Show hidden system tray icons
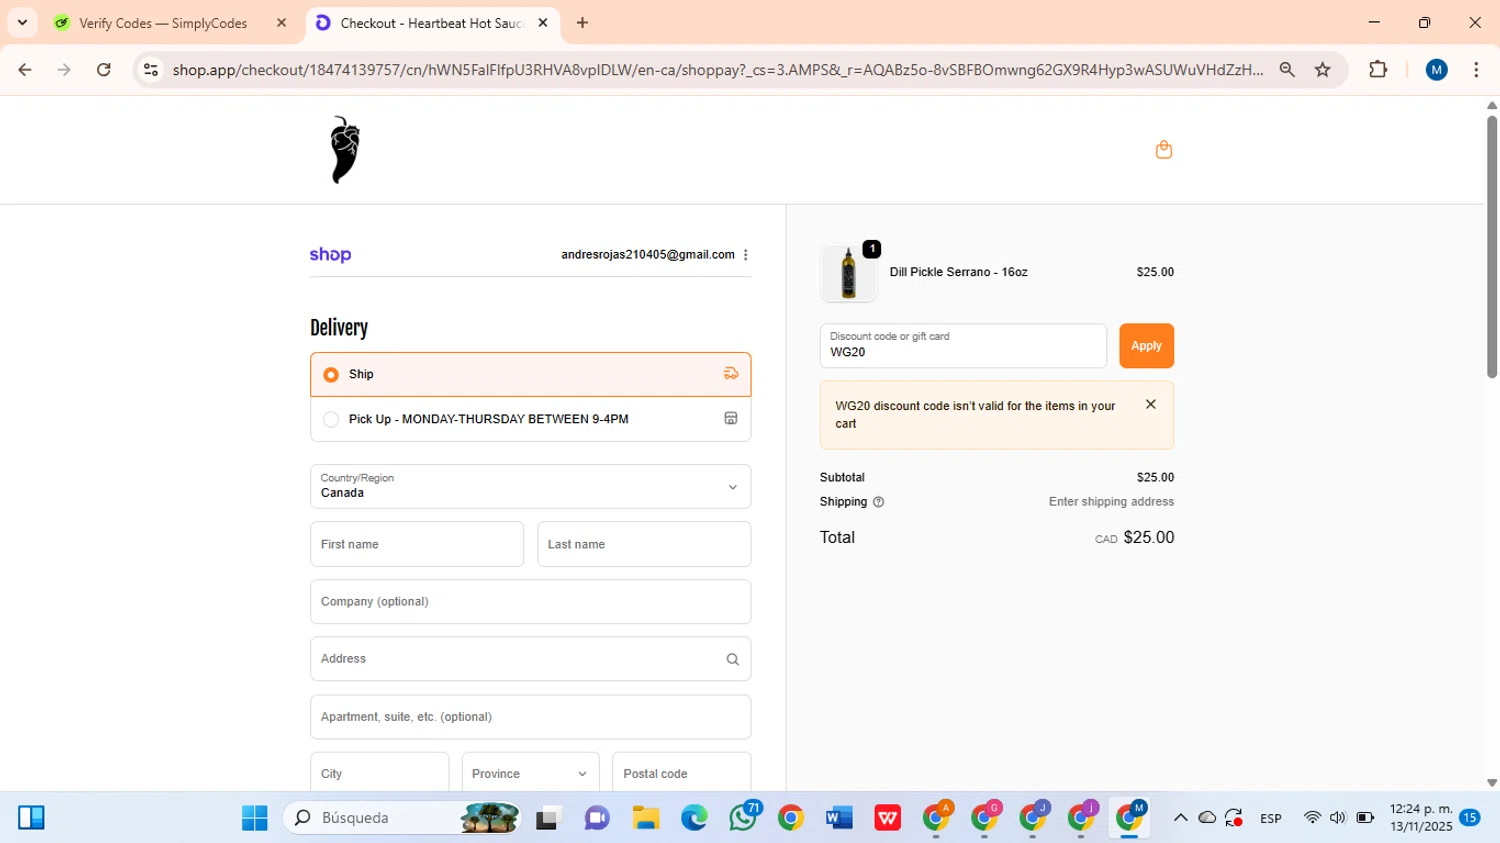The height and width of the screenshot is (843, 1500). click(1180, 818)
